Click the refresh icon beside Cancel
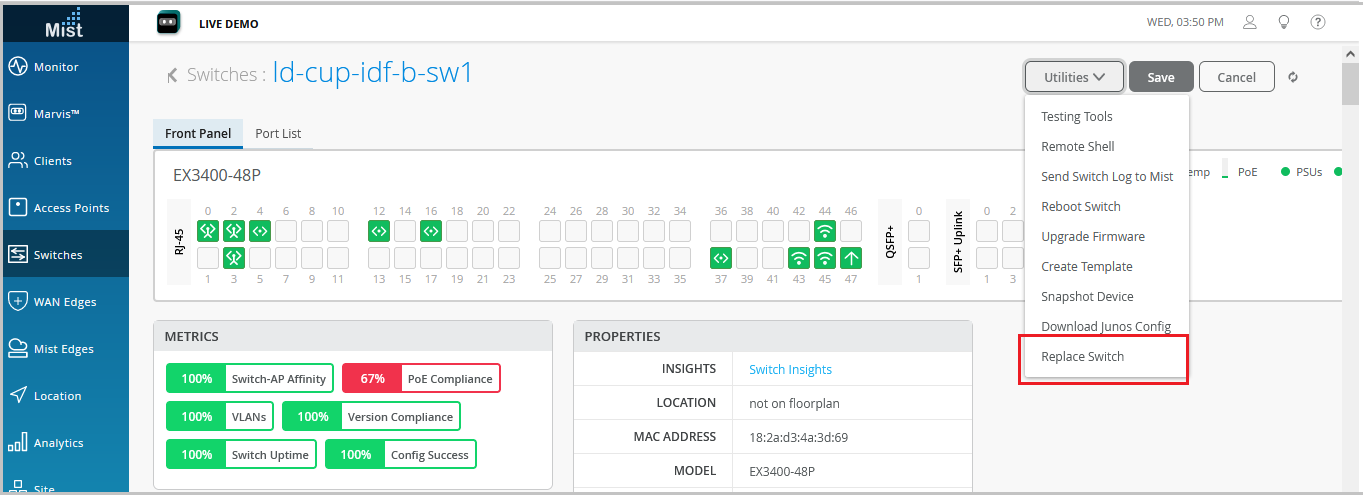This screenshot has width=1363, height=495. tap(1293, 77)
